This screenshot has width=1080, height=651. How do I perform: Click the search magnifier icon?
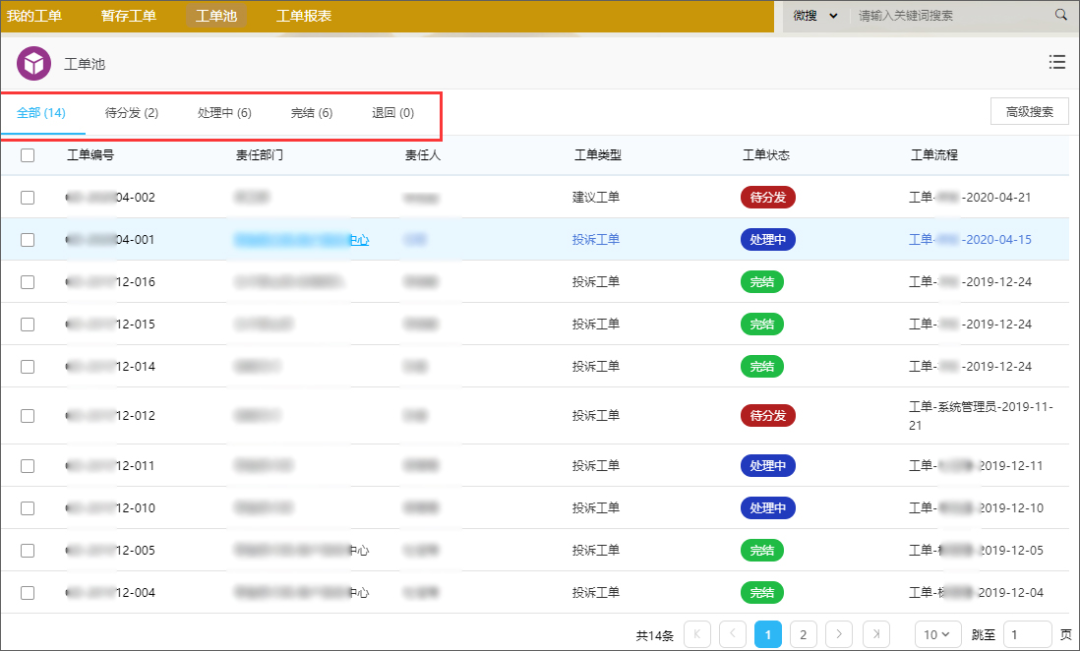[1061, 14]
